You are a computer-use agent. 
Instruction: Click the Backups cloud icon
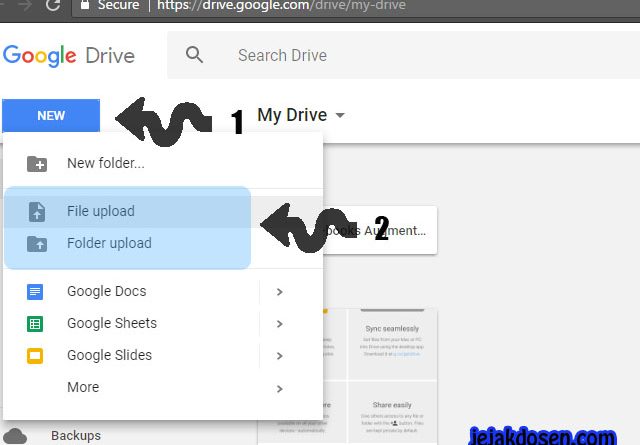(x=16, y=436)
